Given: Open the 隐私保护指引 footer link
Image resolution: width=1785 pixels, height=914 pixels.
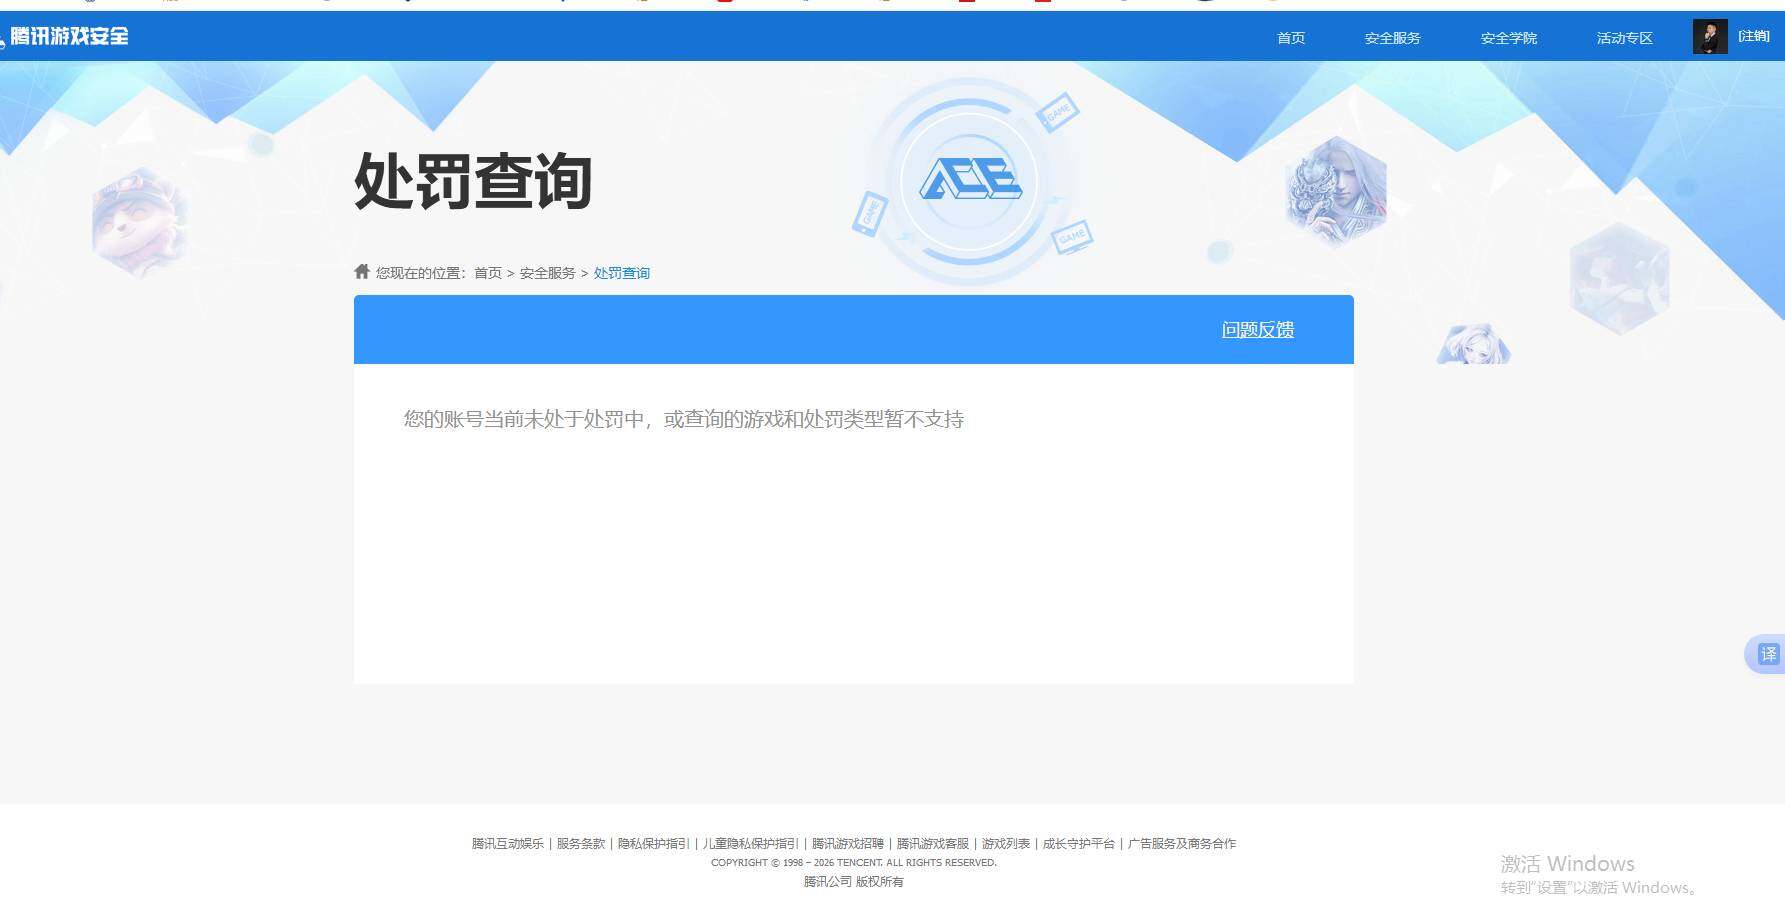Looking at the screenshot, I should pos(652,843).
